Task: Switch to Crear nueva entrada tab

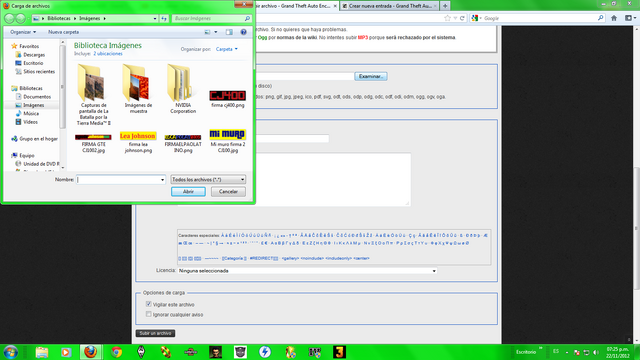Action: point(389,6)
